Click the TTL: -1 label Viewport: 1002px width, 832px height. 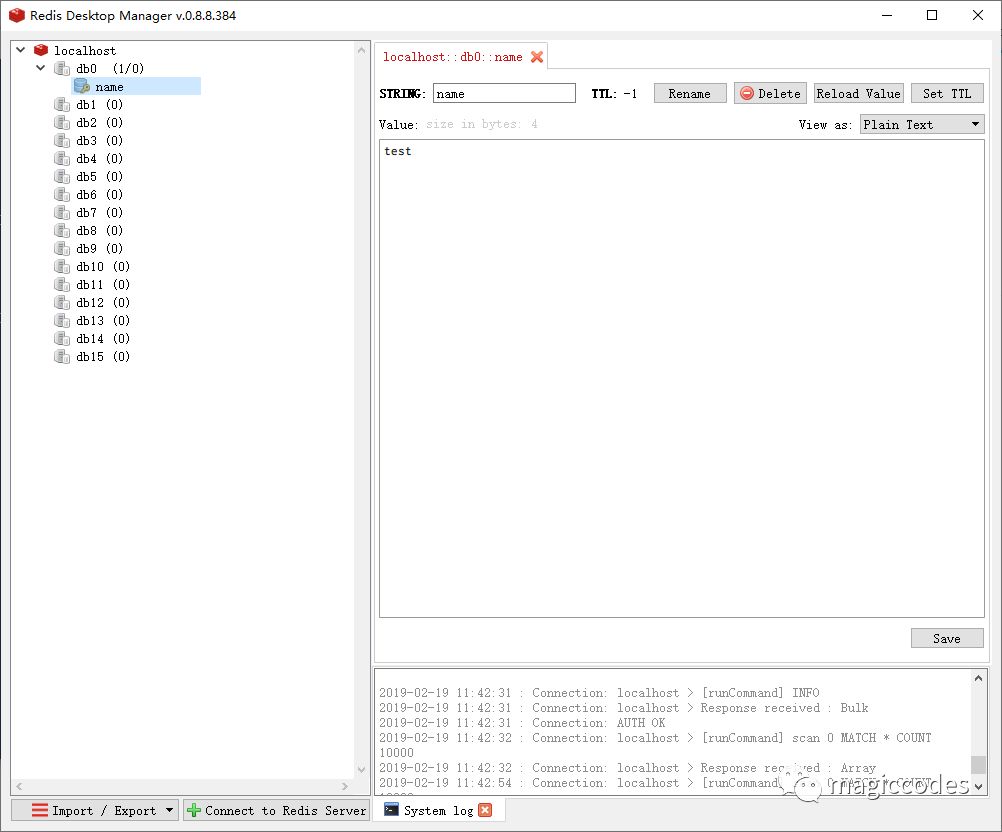pos(614,93)
